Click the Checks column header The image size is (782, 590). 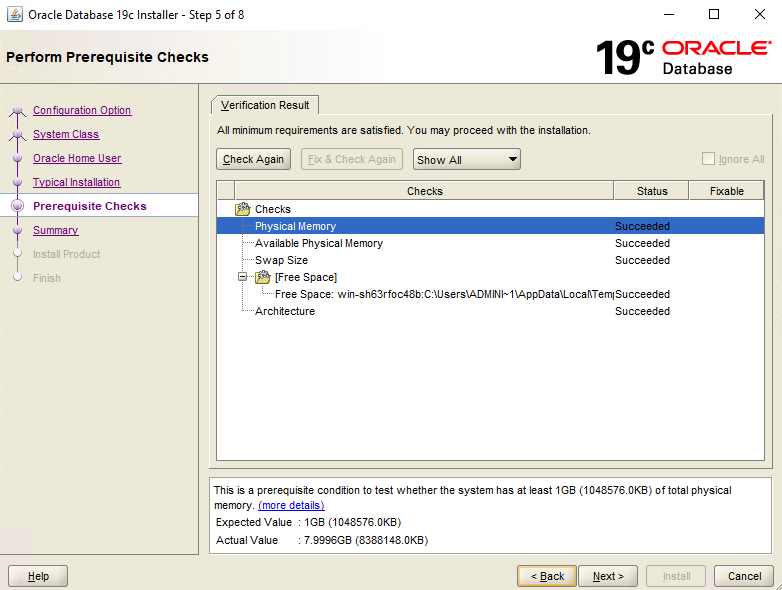click(x=424, y=191)
